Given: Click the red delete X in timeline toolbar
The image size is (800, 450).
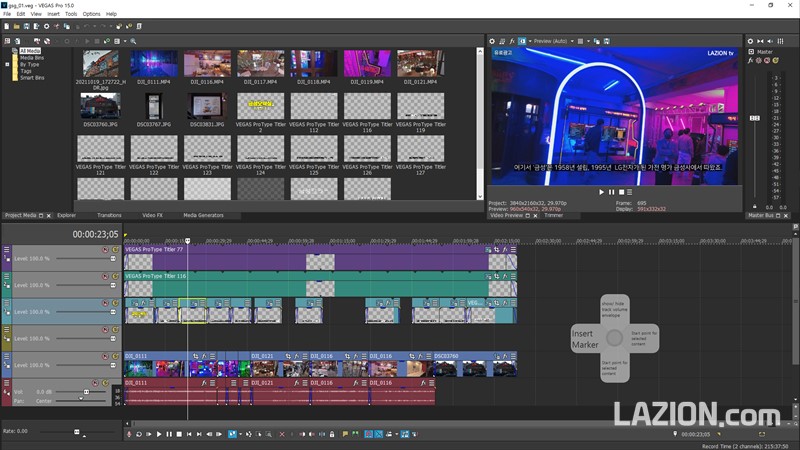Looking at the screenshot, I should click(282, 434).
